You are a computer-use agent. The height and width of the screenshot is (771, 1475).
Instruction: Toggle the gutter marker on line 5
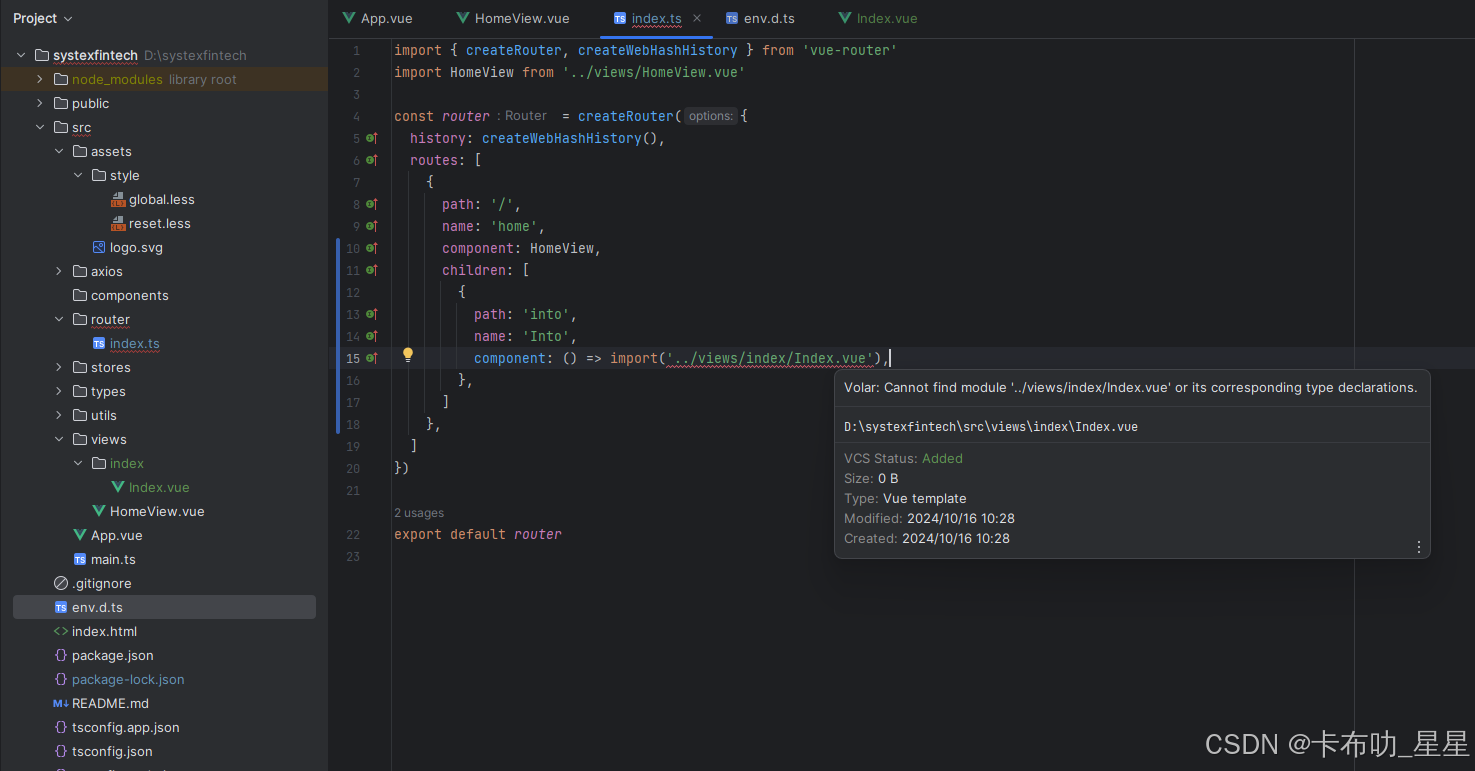369,138
